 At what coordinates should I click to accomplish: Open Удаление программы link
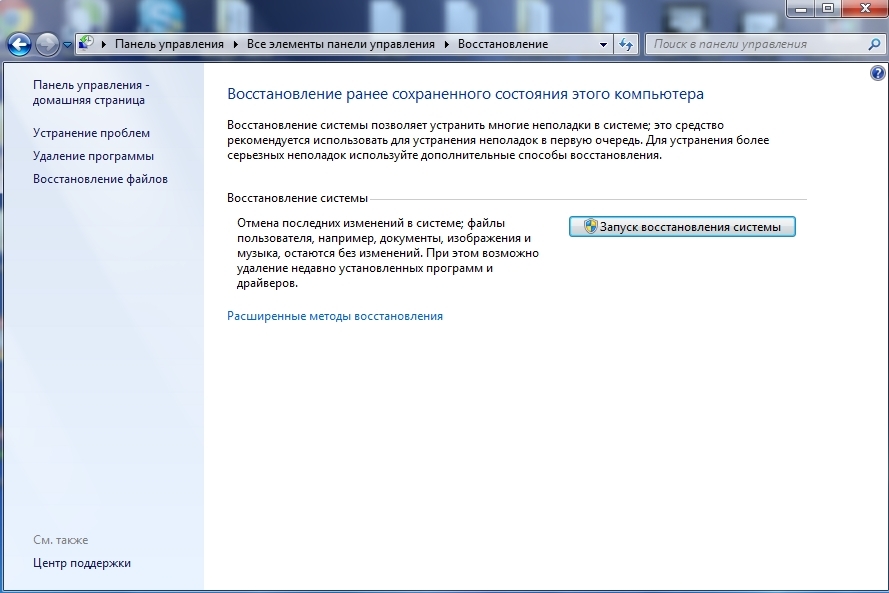click(94, 156)
